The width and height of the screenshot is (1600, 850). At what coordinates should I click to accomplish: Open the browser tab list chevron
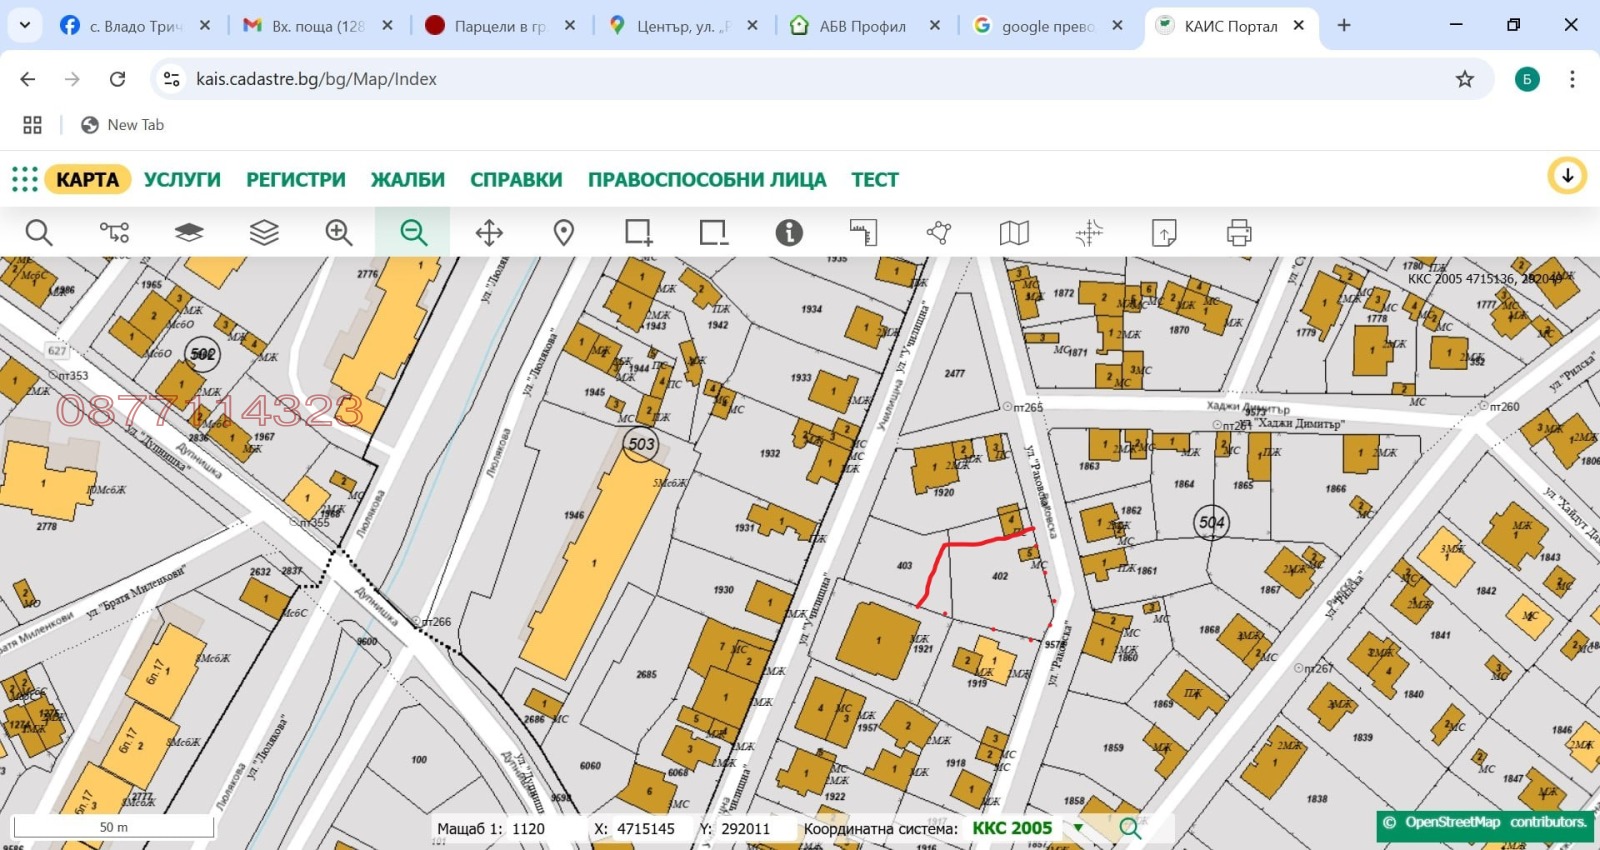(x=24, y=25)
